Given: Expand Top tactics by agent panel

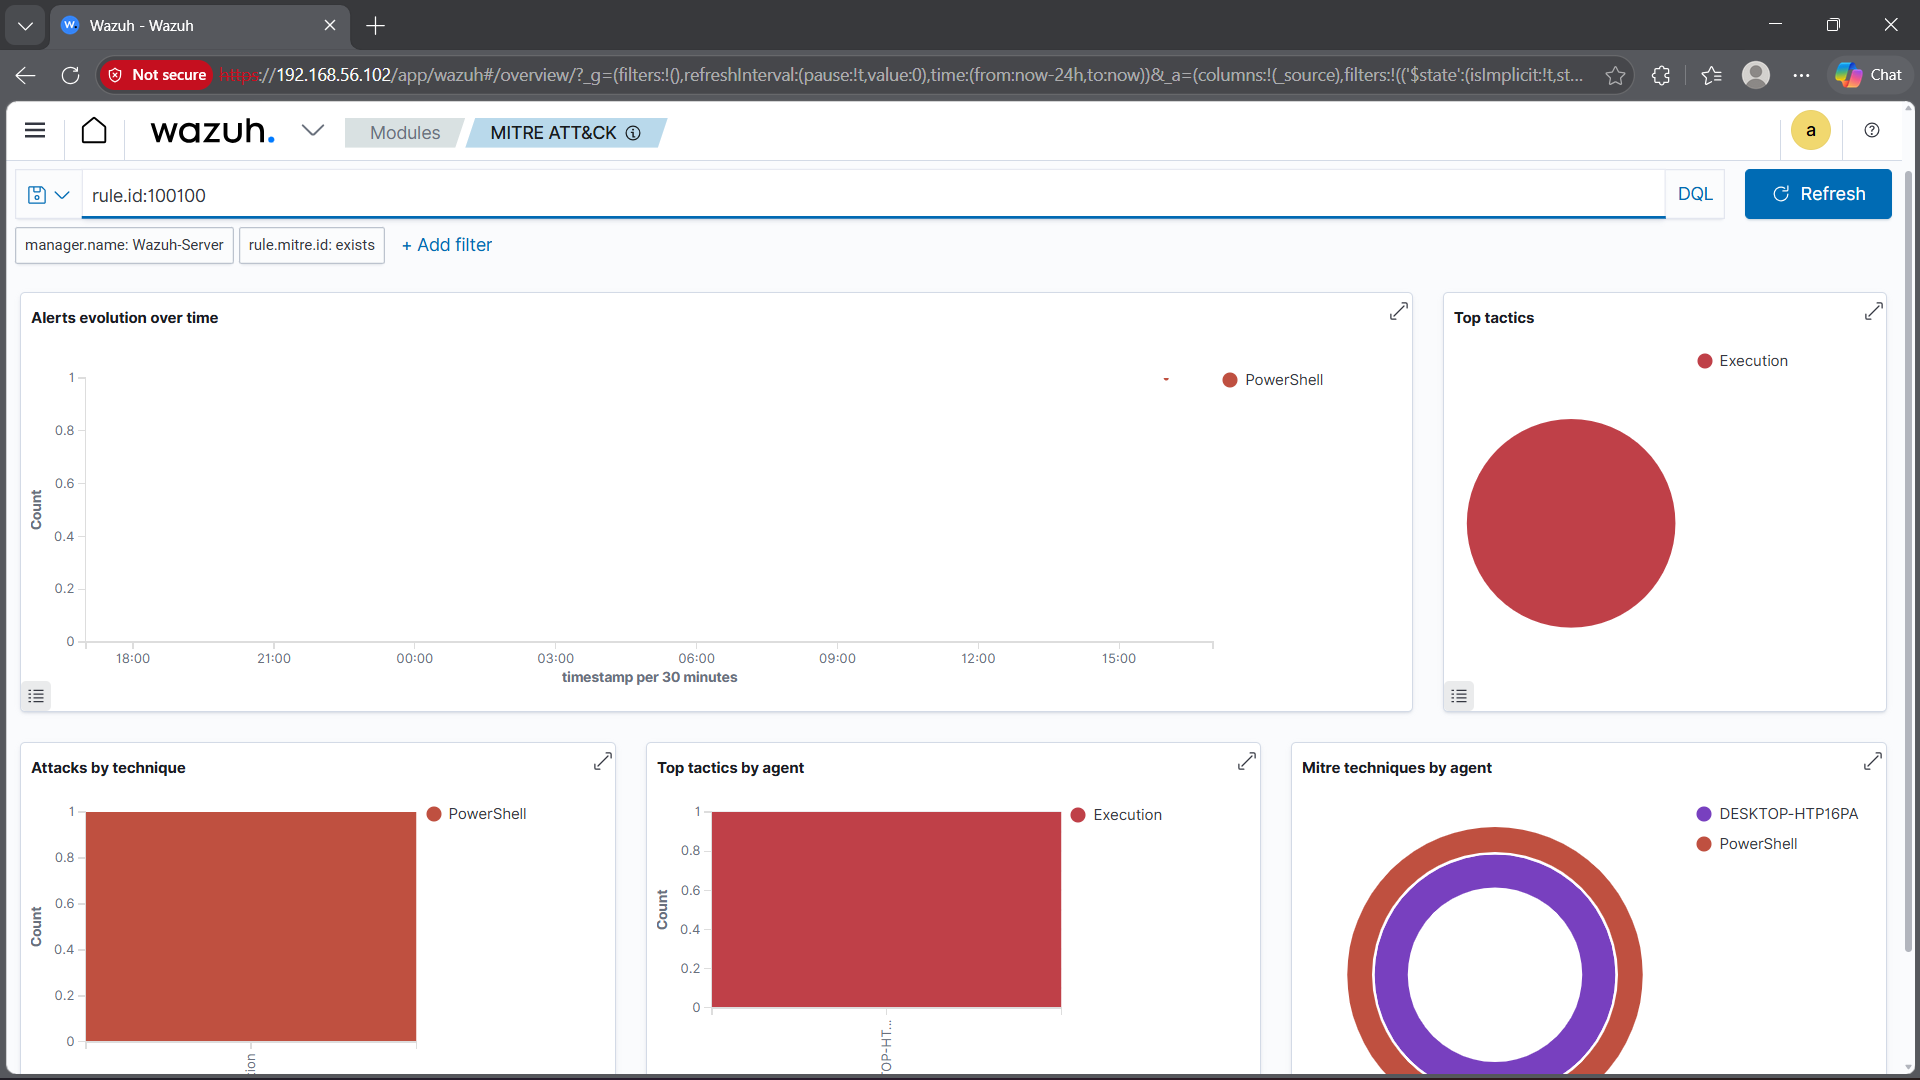Looking at the screenshot, I should point(1246,762).
